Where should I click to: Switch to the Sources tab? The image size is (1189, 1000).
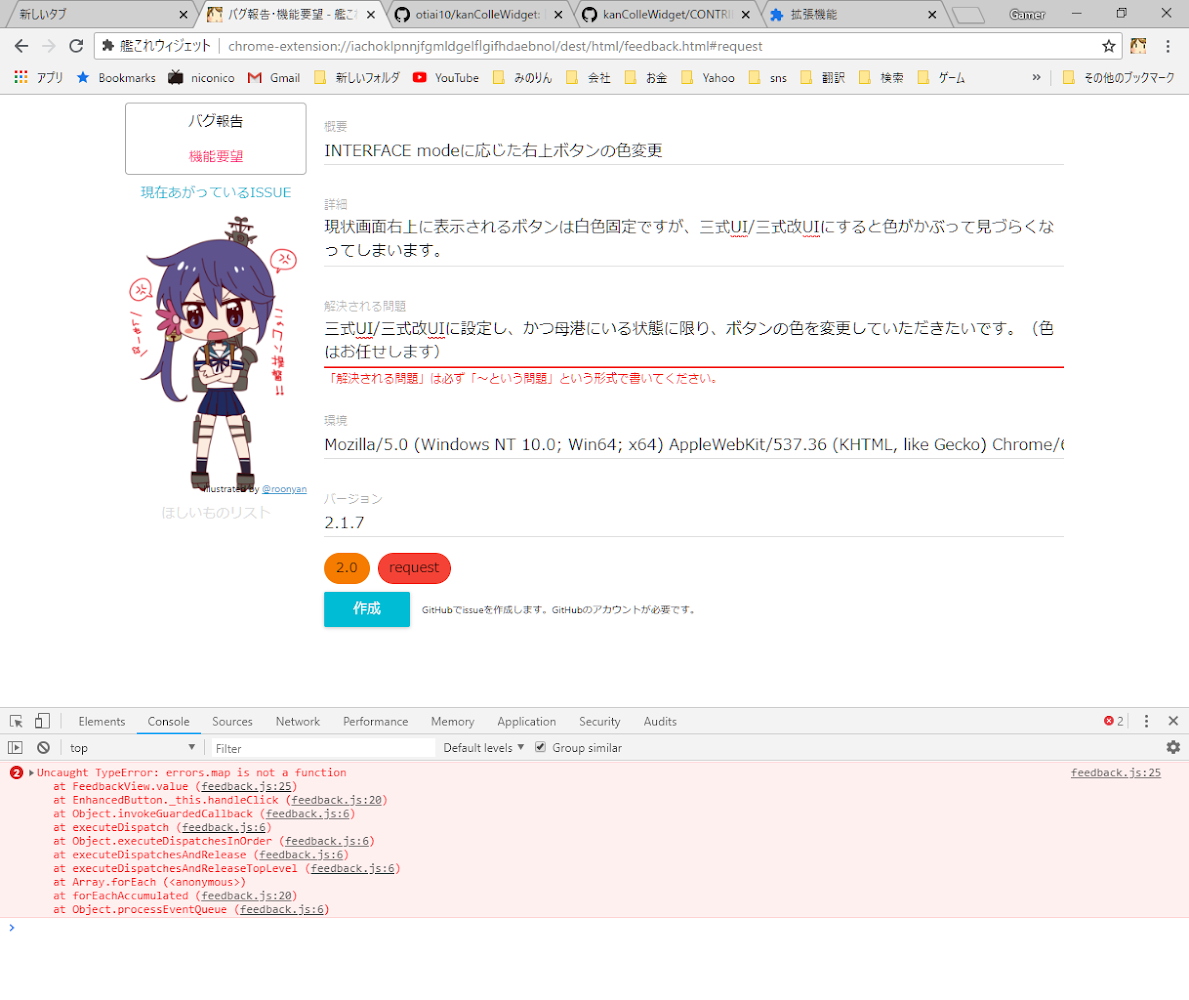point(232,722)
